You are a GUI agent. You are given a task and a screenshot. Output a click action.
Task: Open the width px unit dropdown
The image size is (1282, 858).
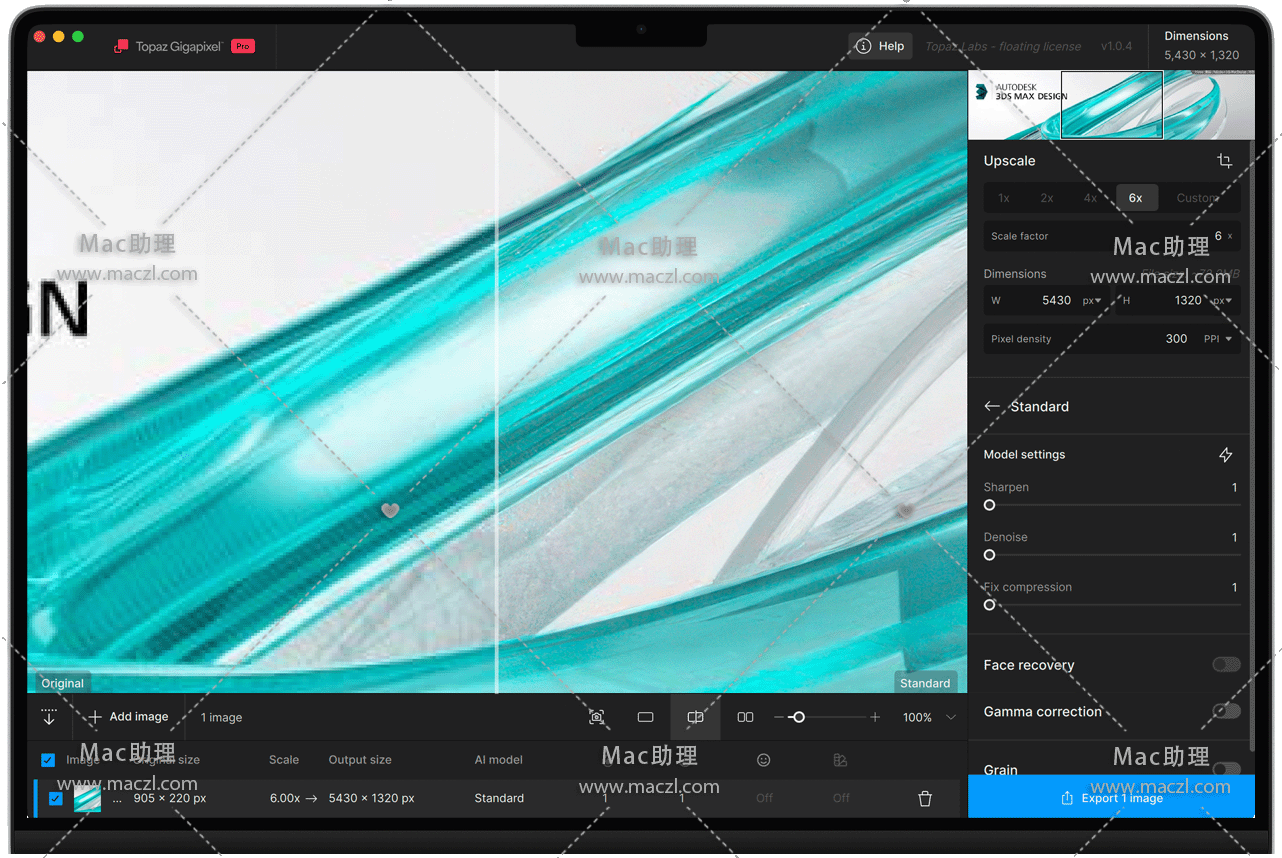coord(1091,300)
